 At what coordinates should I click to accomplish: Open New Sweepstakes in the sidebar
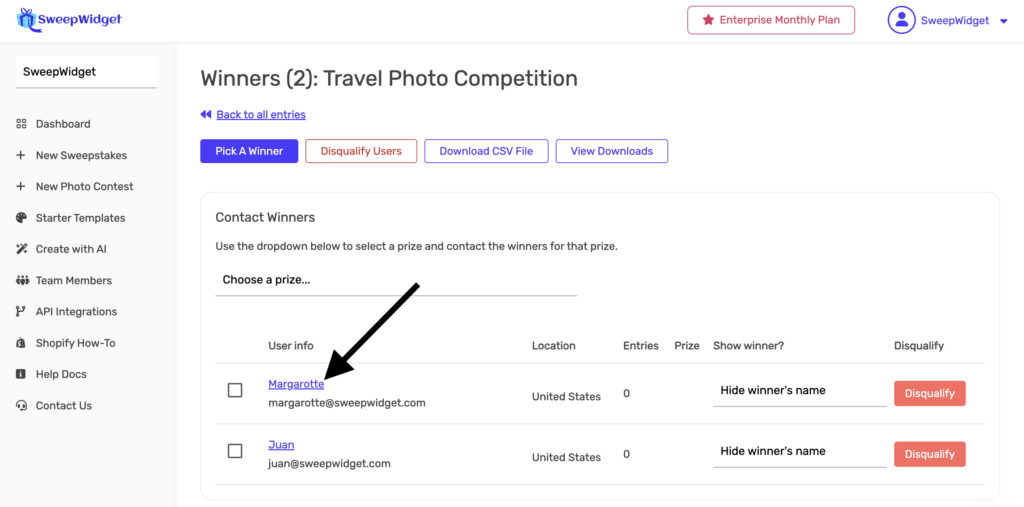81,156
